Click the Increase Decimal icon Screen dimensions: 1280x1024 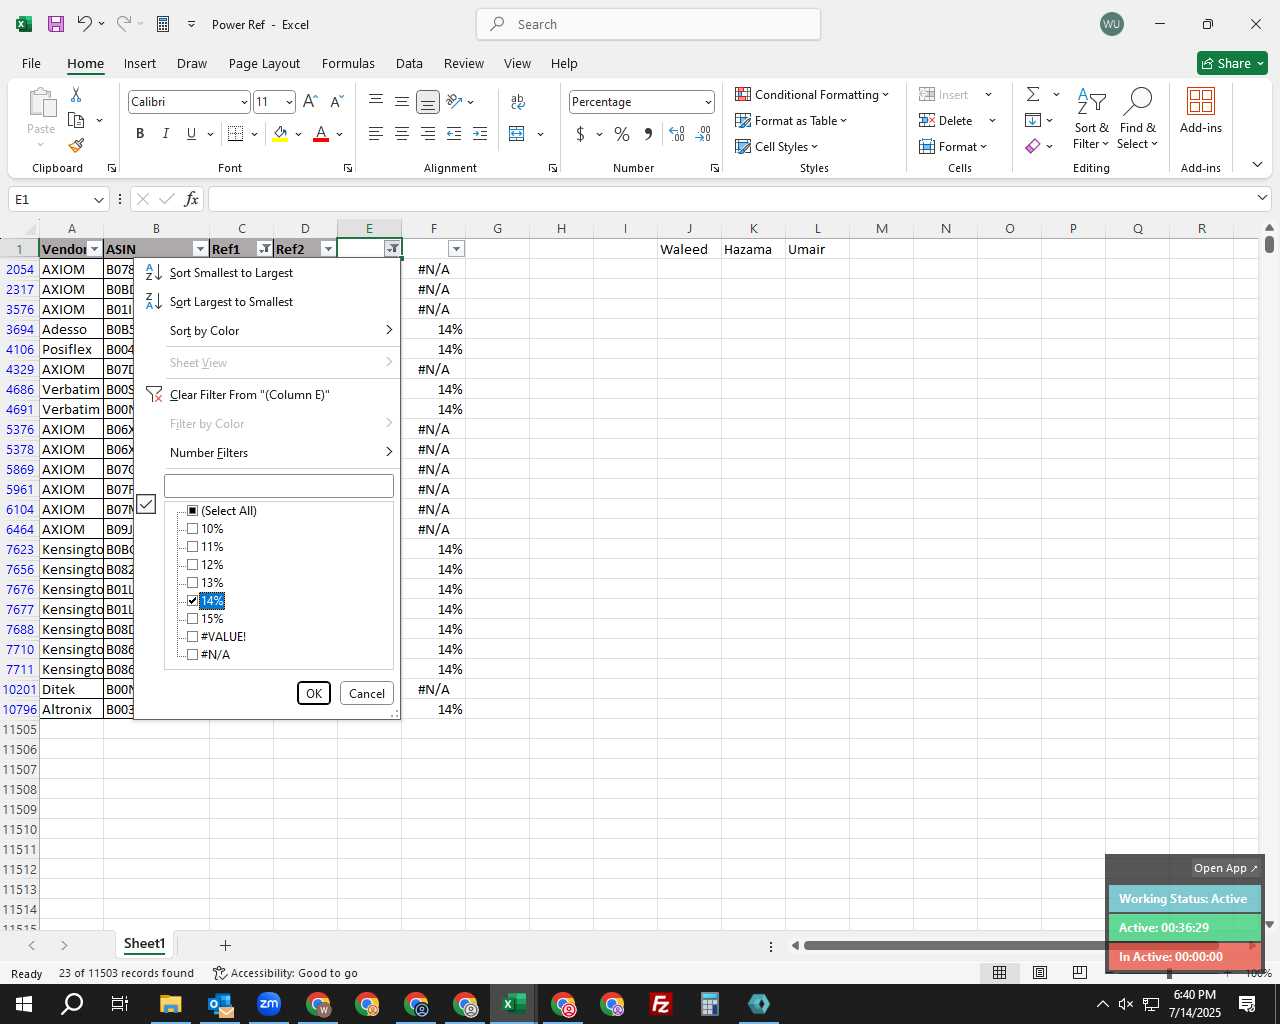(x=677, y=133)
